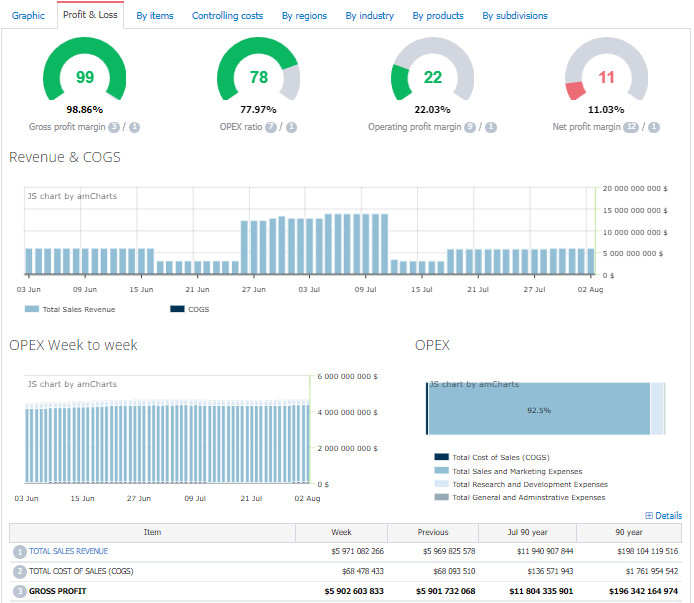694x603 pixels.
Task: Toggle Total Sales and Marketing Expenses legend
Action: tap(516, 471)
